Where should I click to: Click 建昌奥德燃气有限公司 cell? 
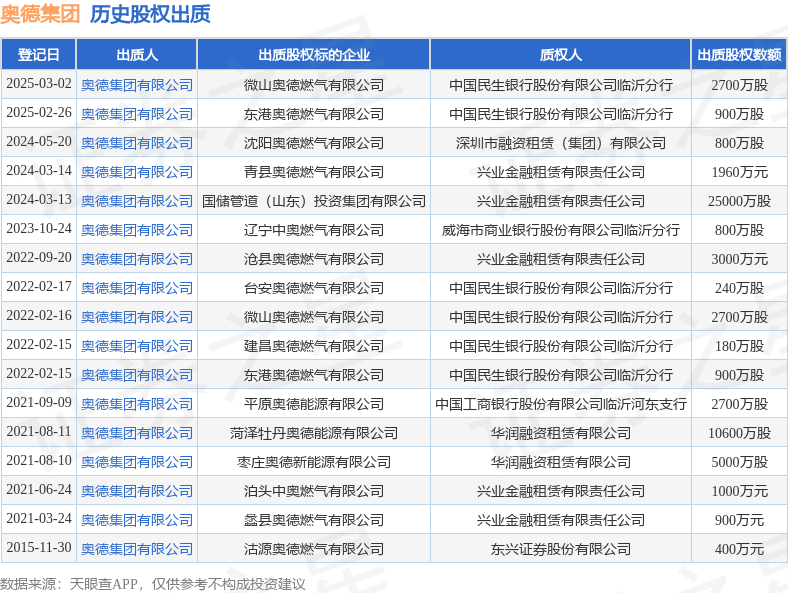tap(314, 346)
